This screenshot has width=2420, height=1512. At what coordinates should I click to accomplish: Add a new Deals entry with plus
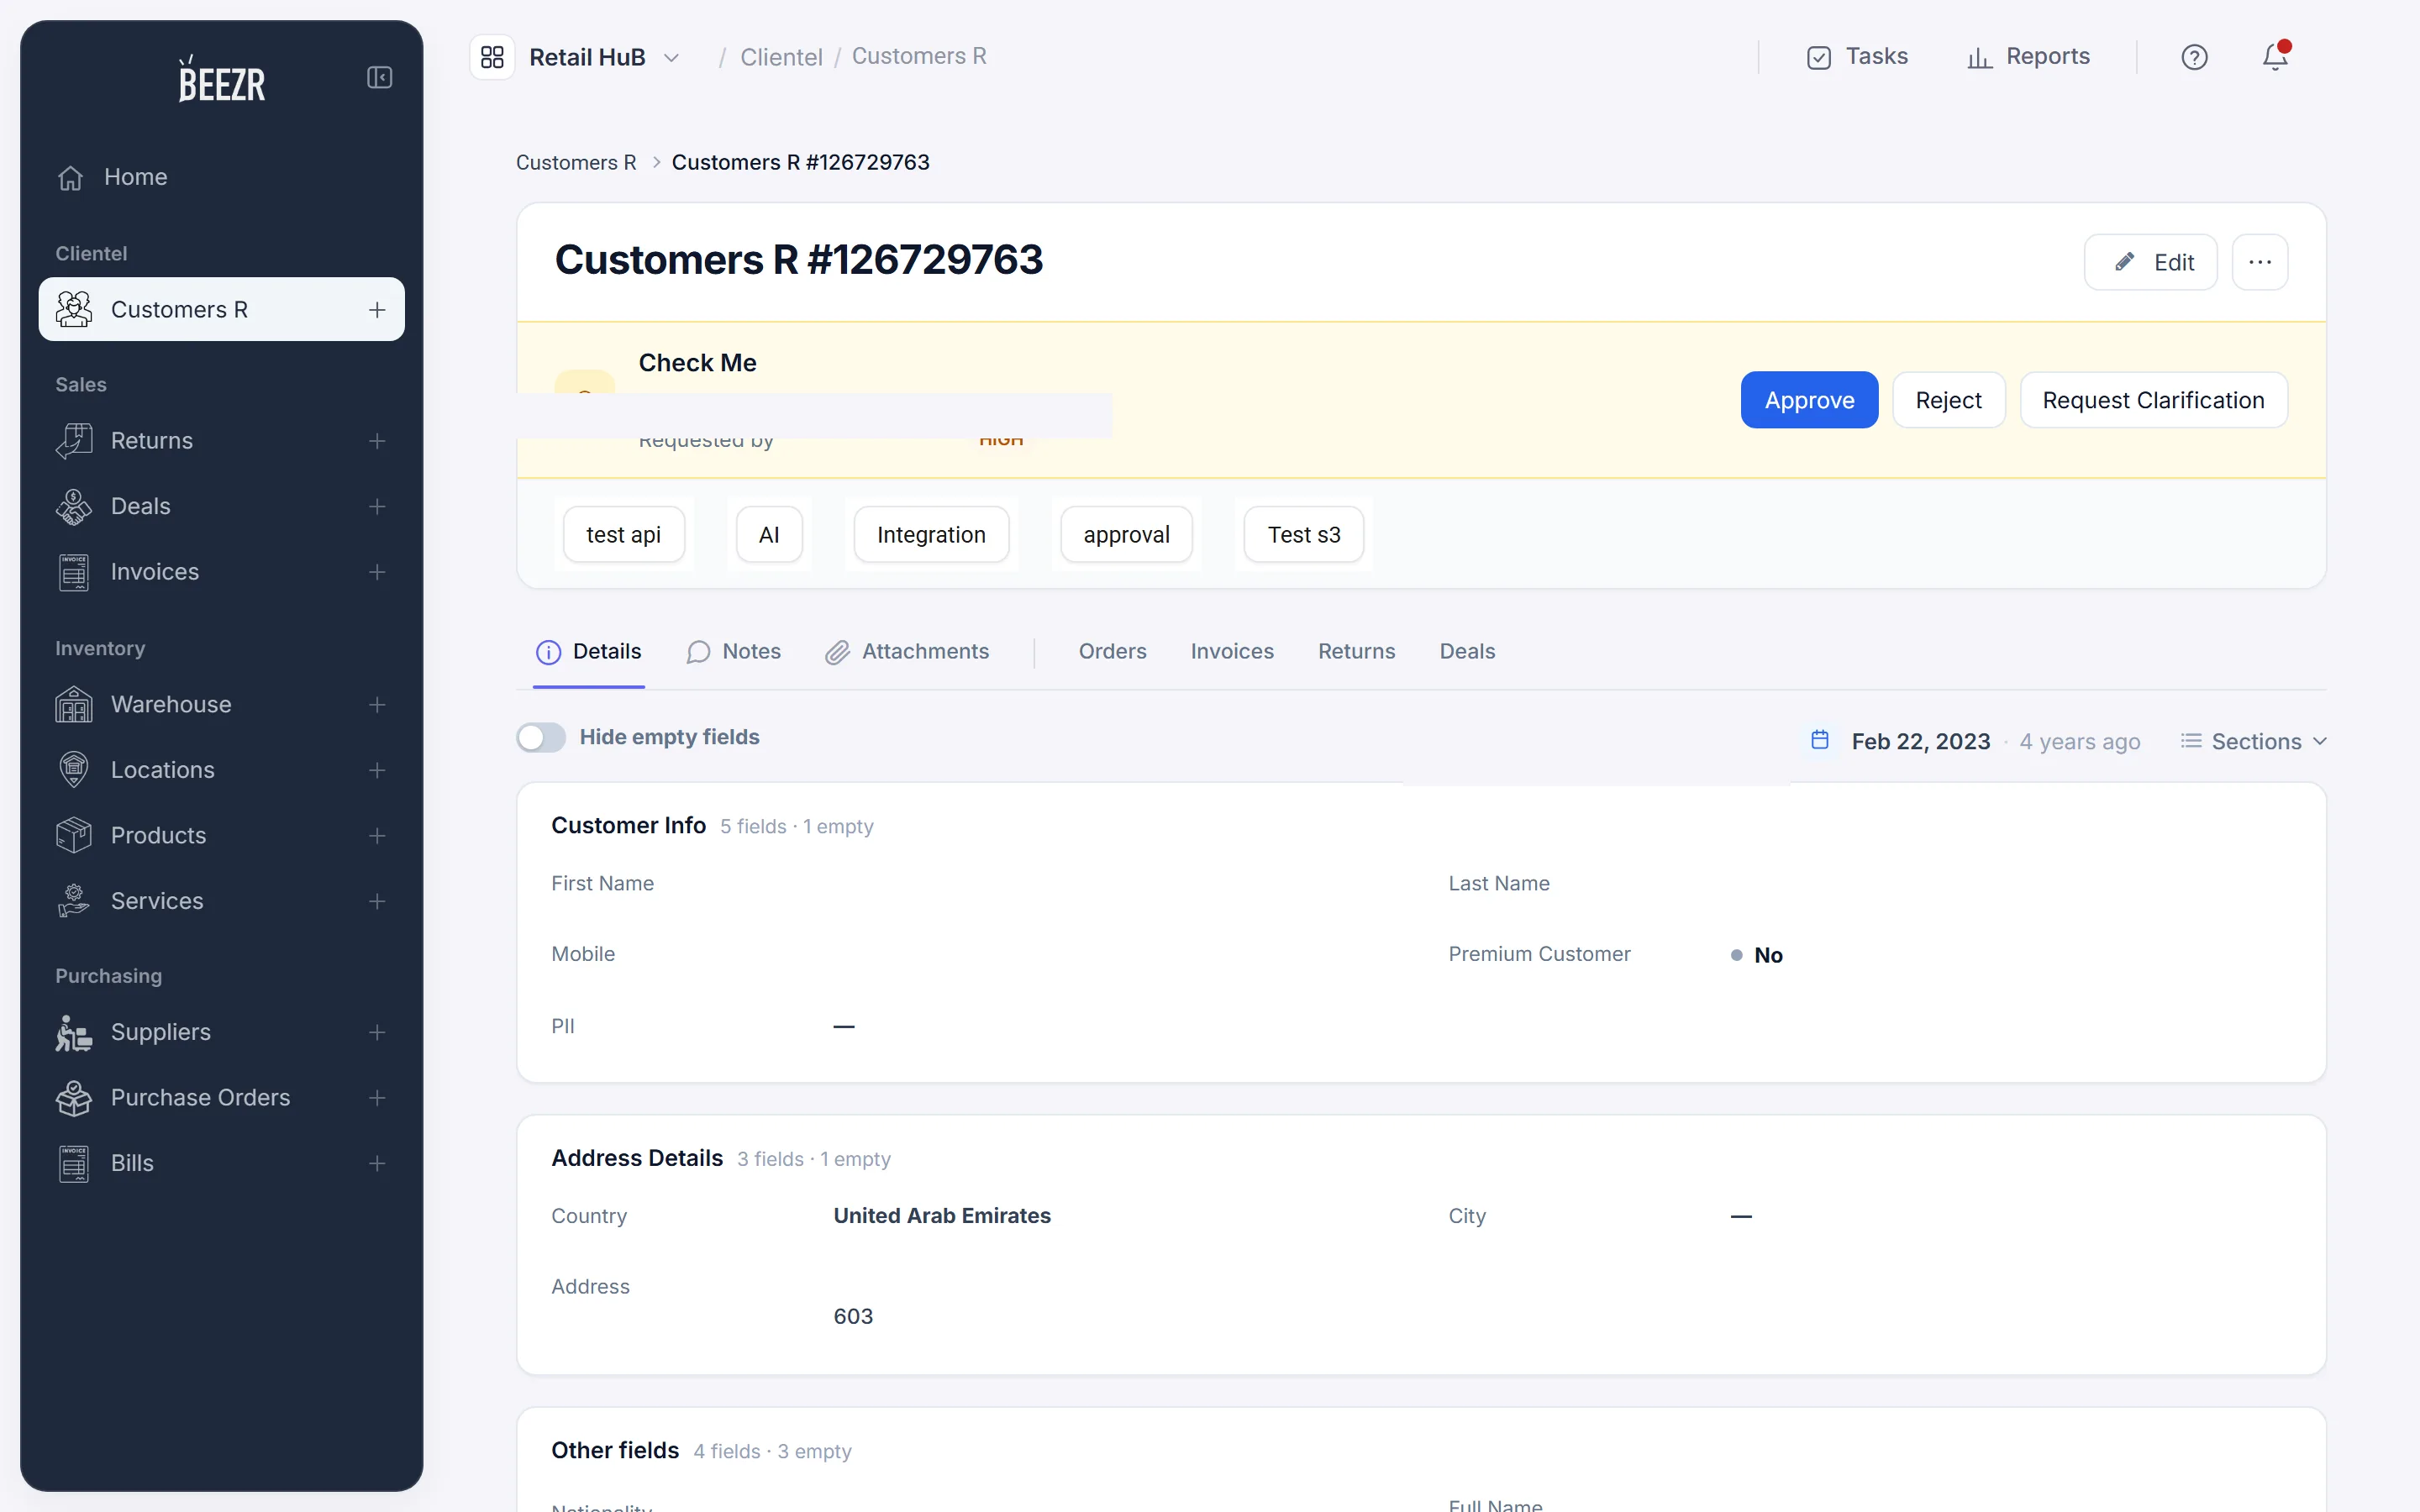point(377,507)
